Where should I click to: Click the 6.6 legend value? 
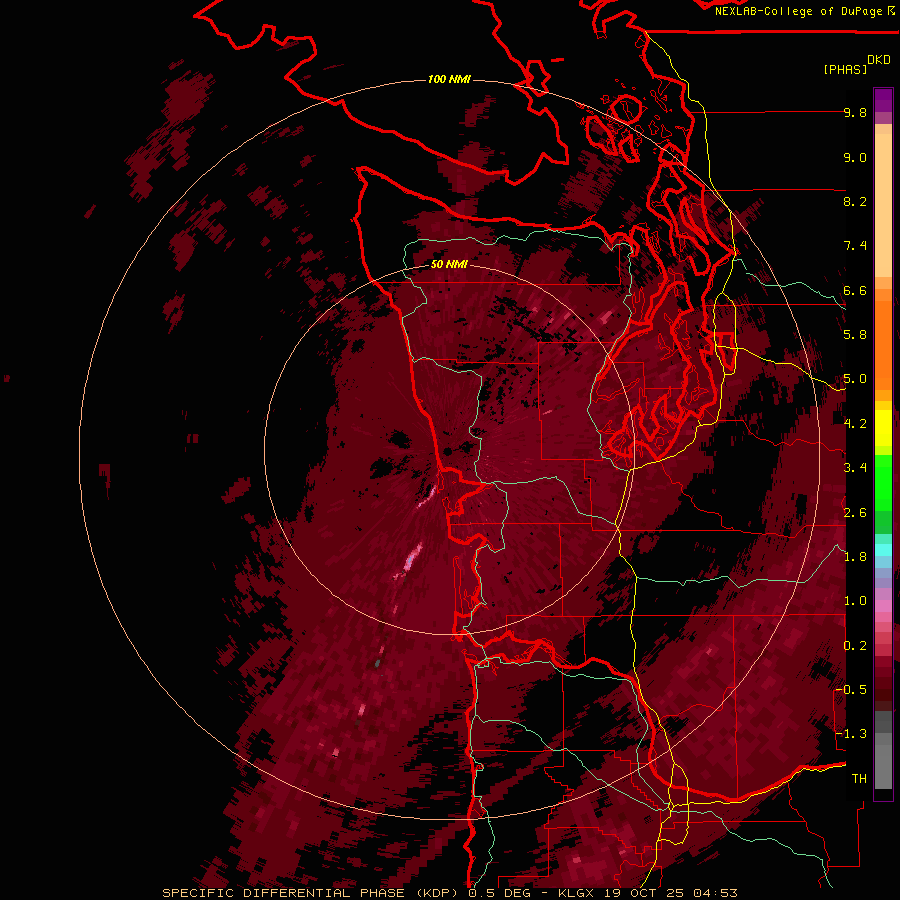pos(855,290)
